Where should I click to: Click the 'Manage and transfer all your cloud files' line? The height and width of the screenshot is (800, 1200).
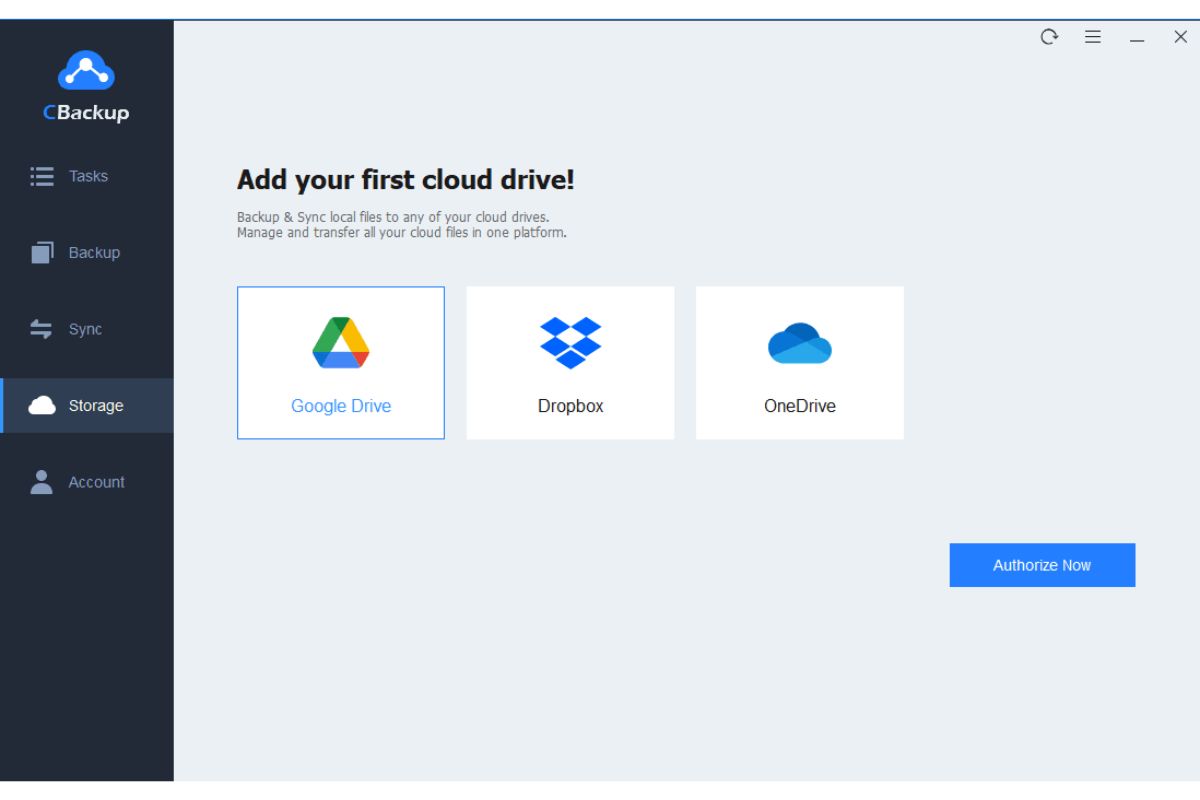402,233
